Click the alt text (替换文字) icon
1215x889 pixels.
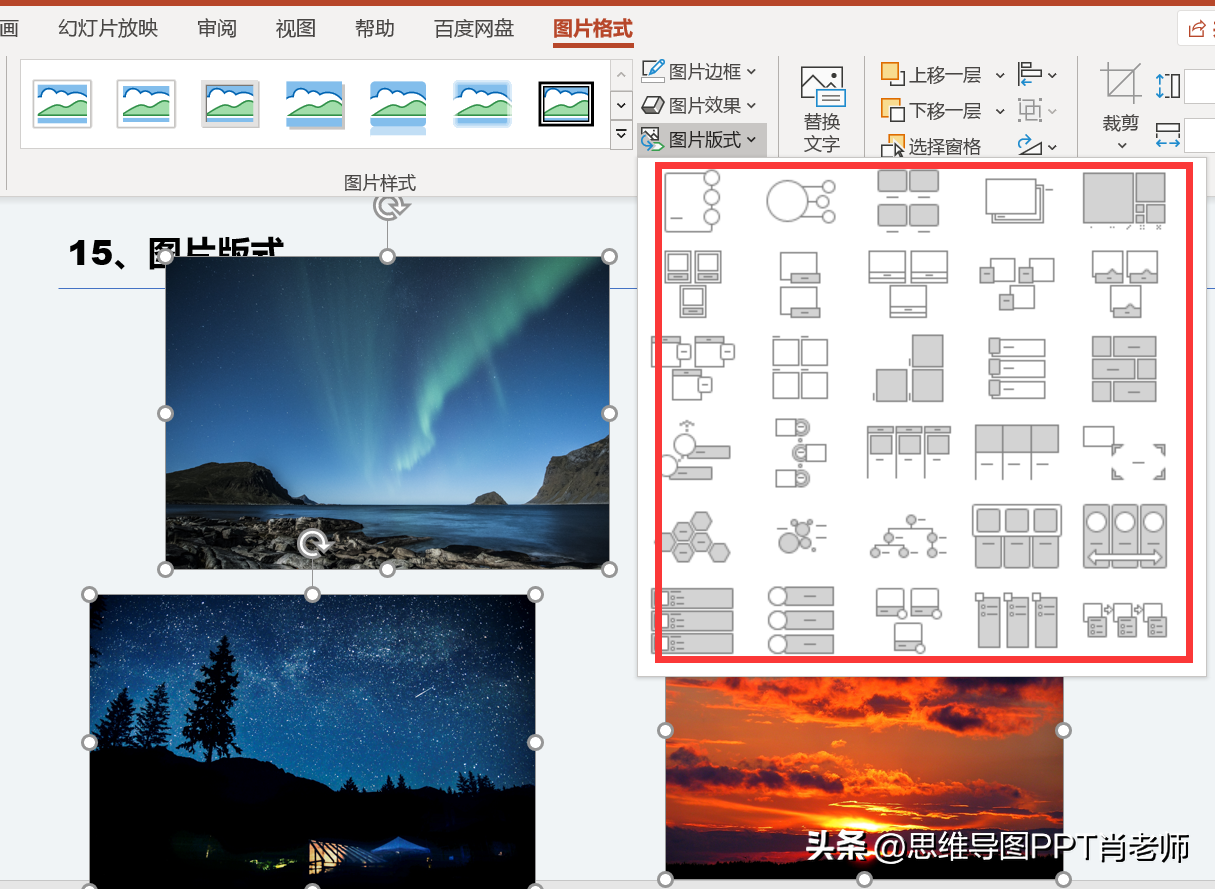[x=822, y=85]
